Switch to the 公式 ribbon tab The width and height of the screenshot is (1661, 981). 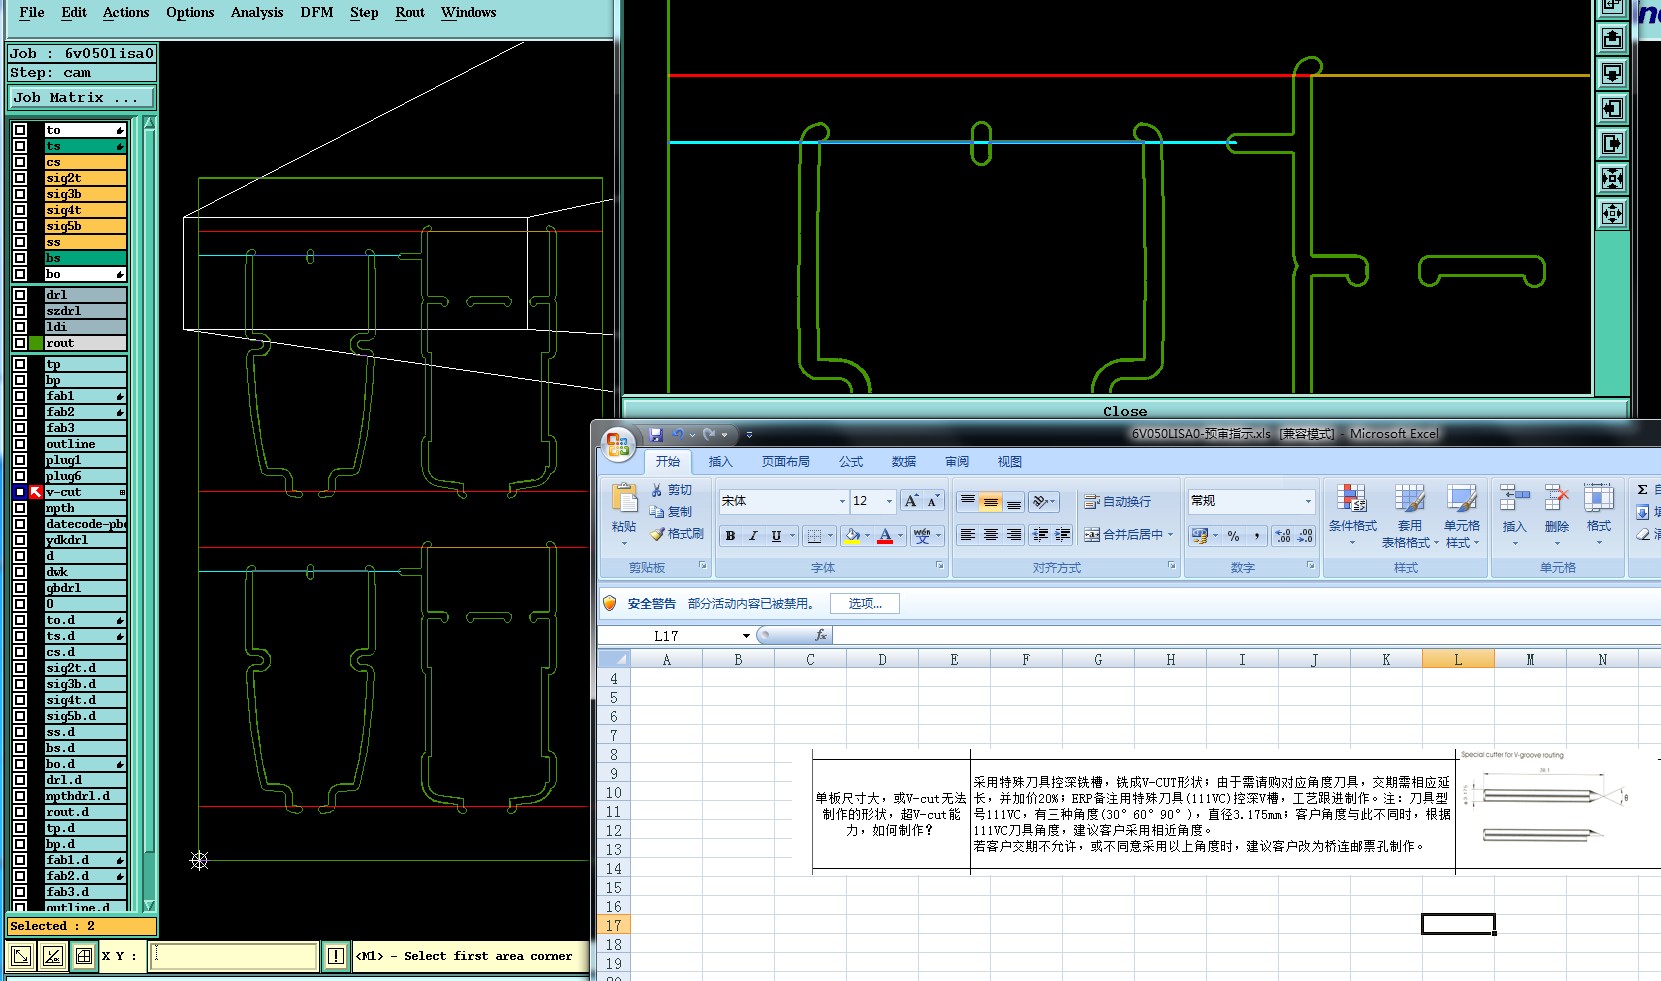(x=851, y=462)
